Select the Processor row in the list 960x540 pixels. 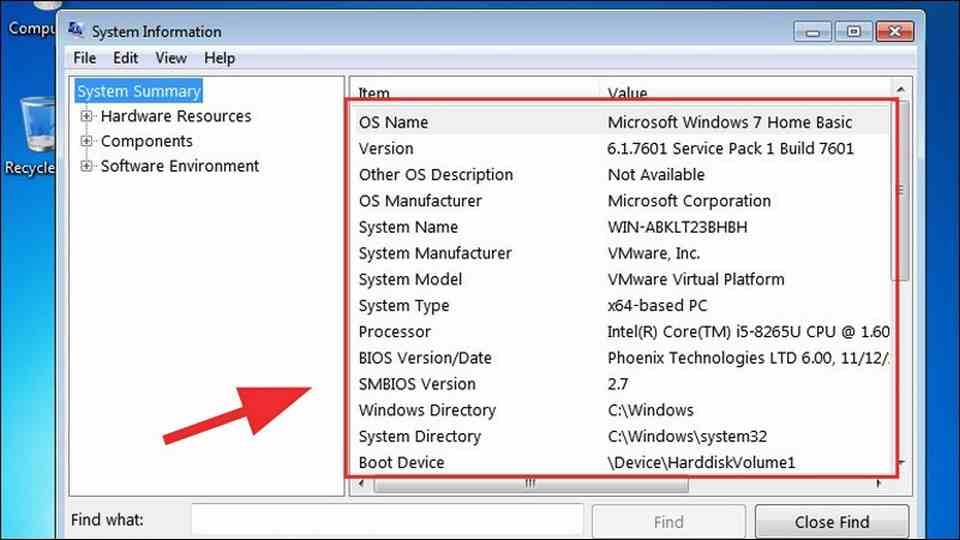coord(621,332)
